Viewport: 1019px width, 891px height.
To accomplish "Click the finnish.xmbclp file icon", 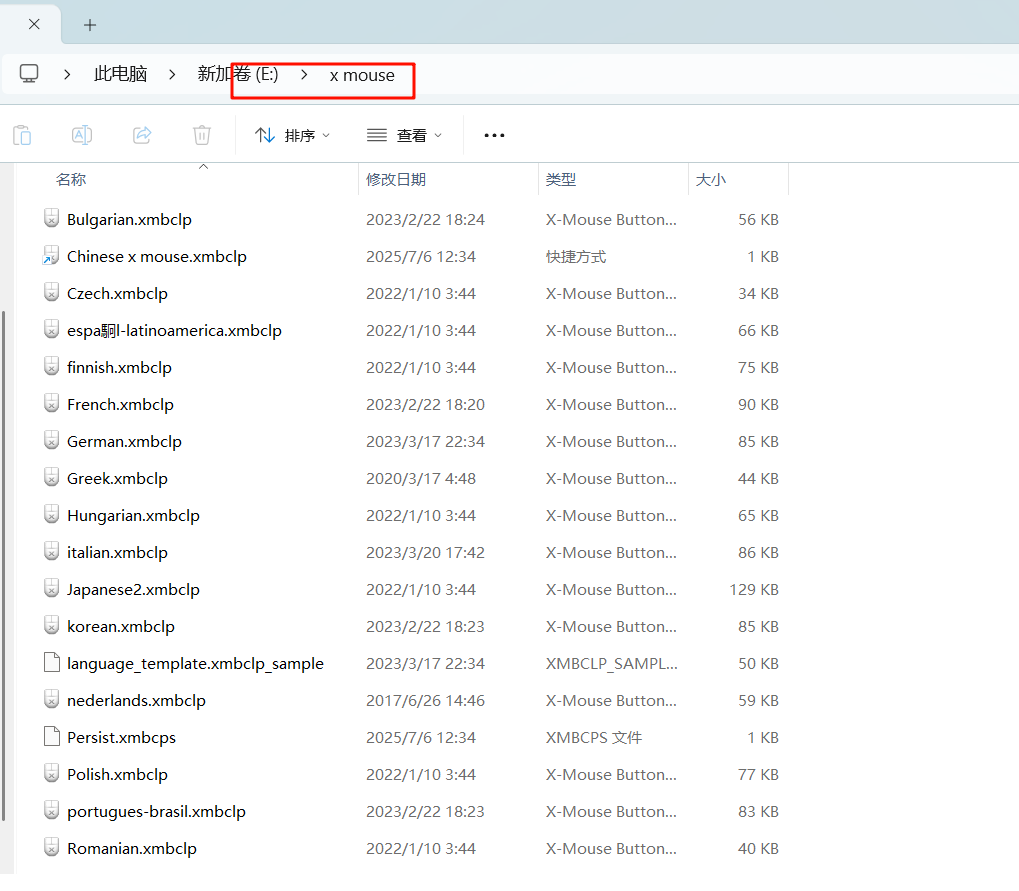I will coord(51,367).
